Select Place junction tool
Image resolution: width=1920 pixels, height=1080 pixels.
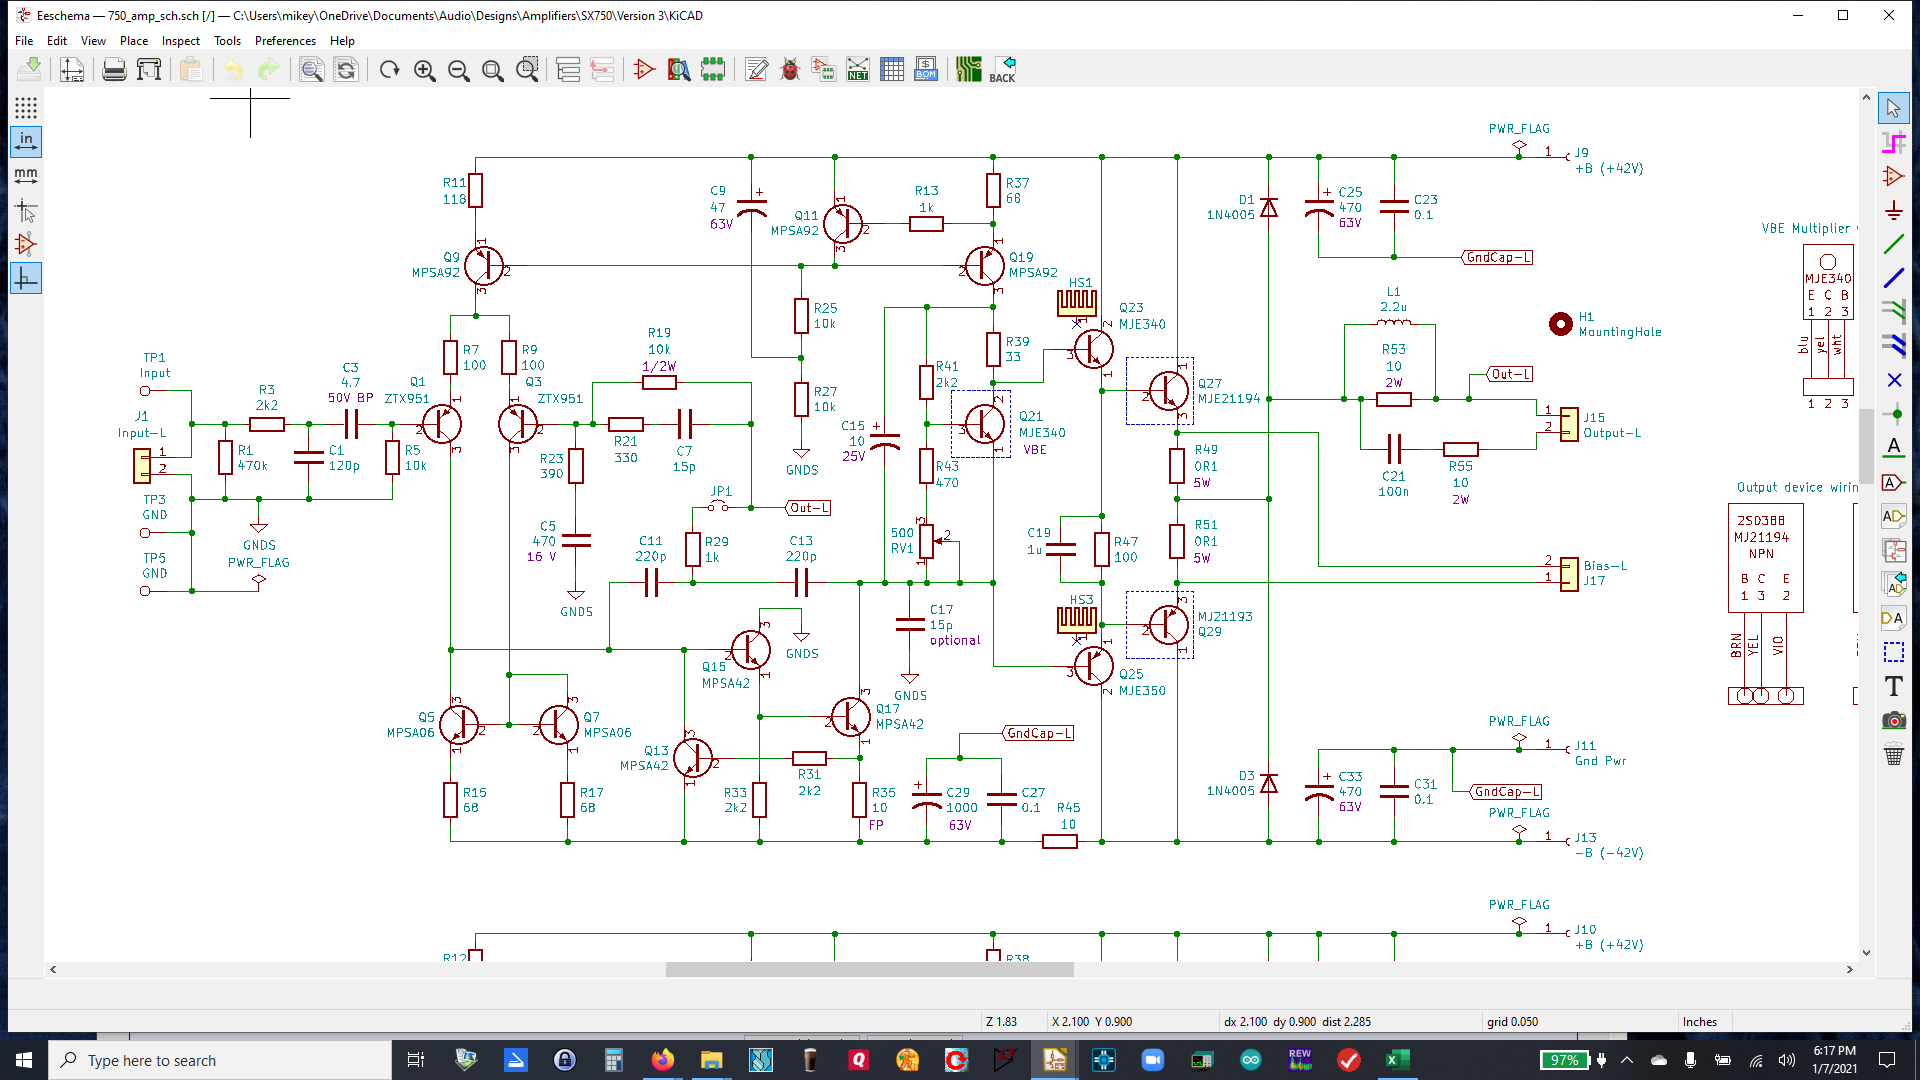[1893, 414]
